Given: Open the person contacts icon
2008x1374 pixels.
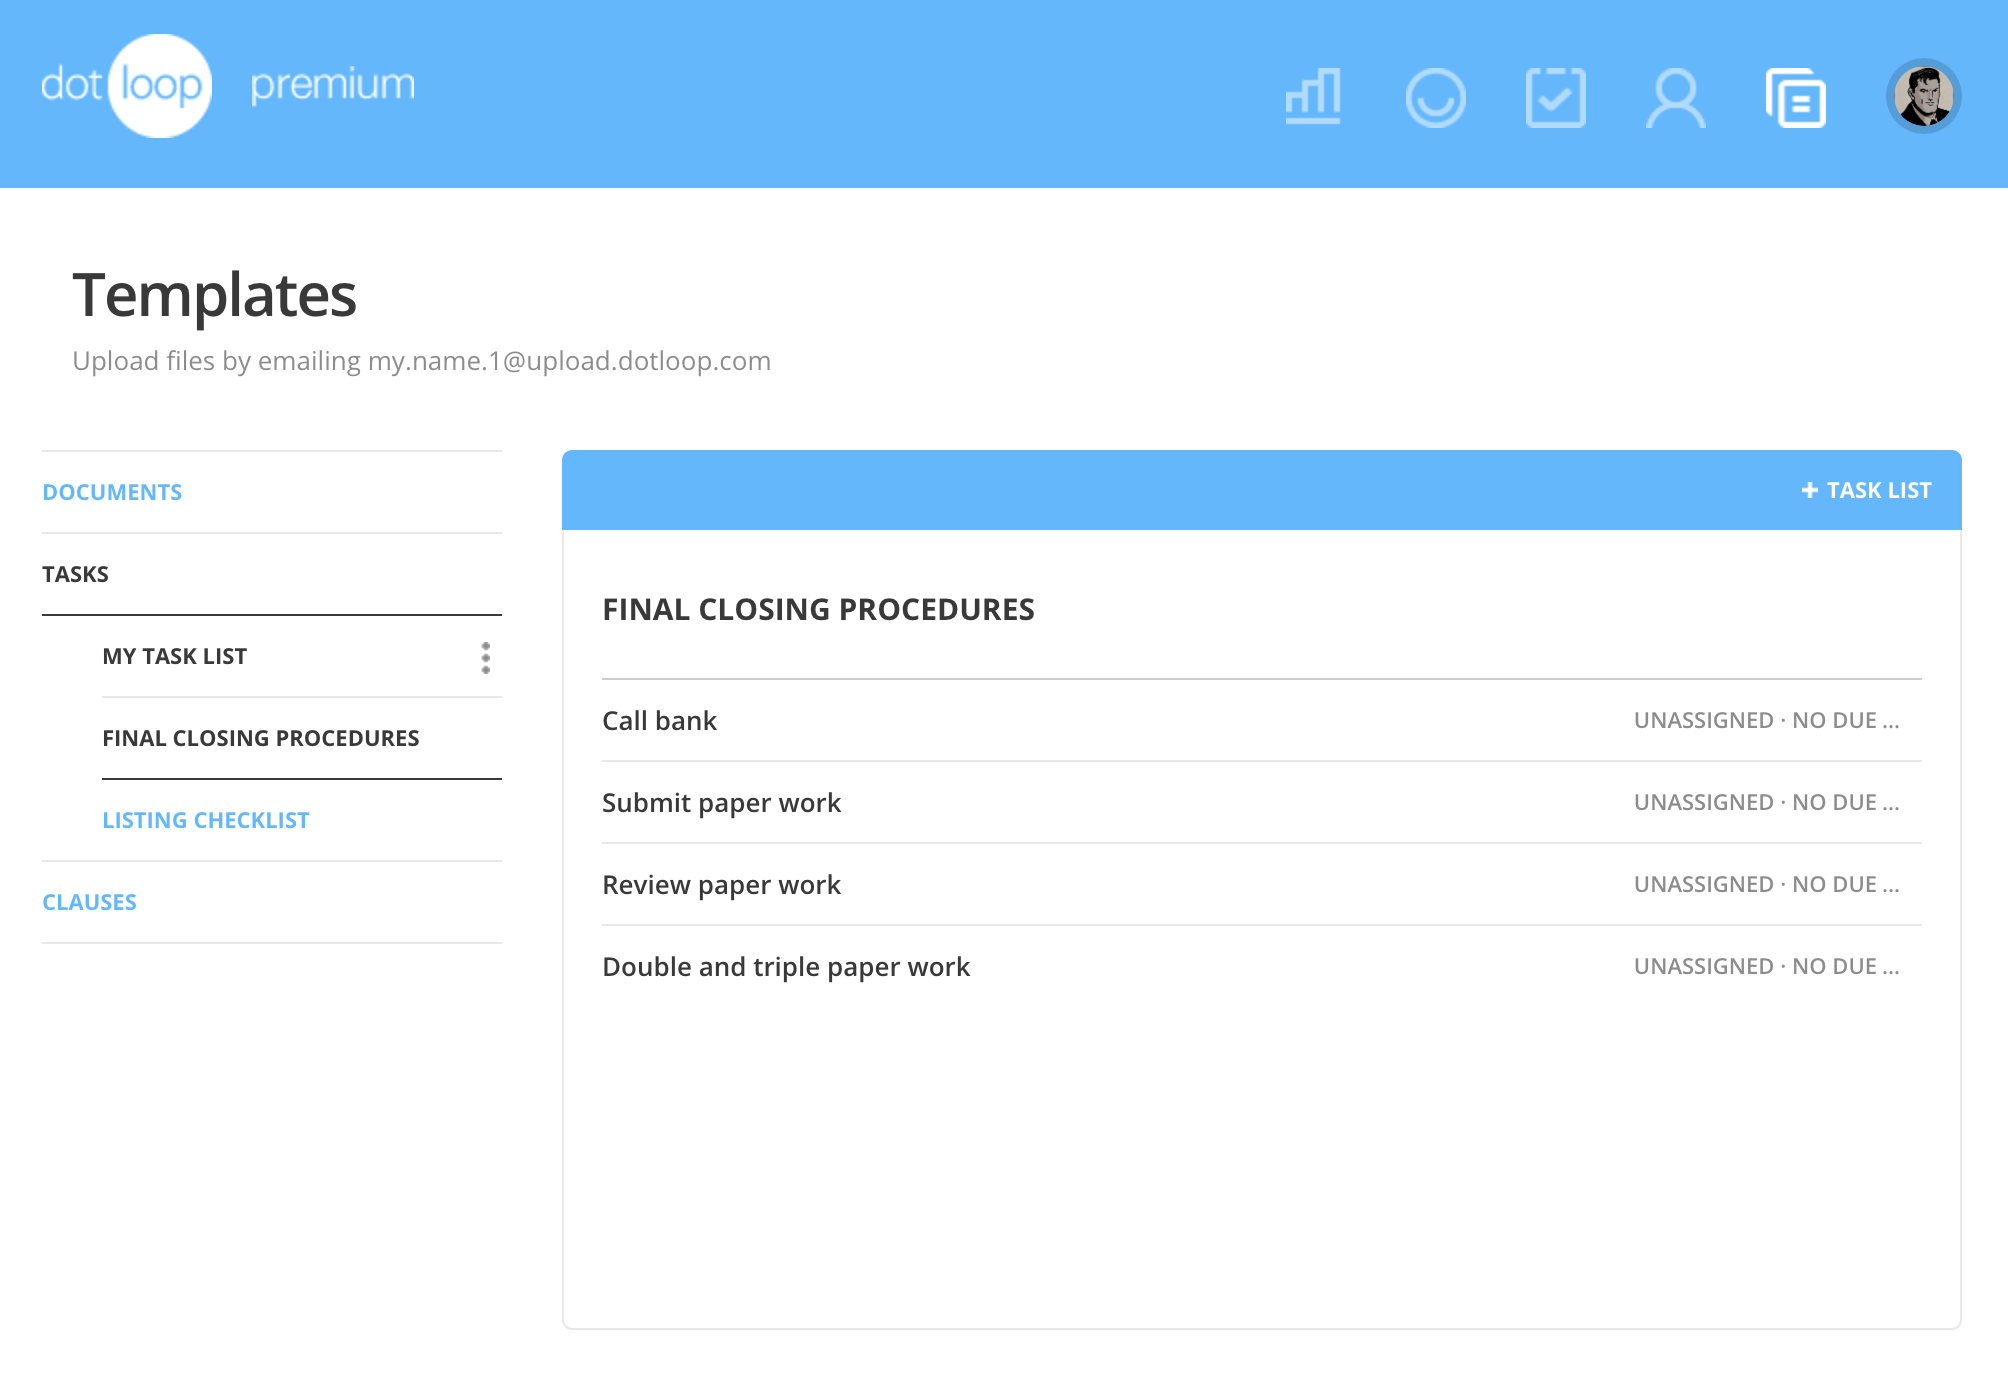Looking at the screenshot, I should [1675, 97].
